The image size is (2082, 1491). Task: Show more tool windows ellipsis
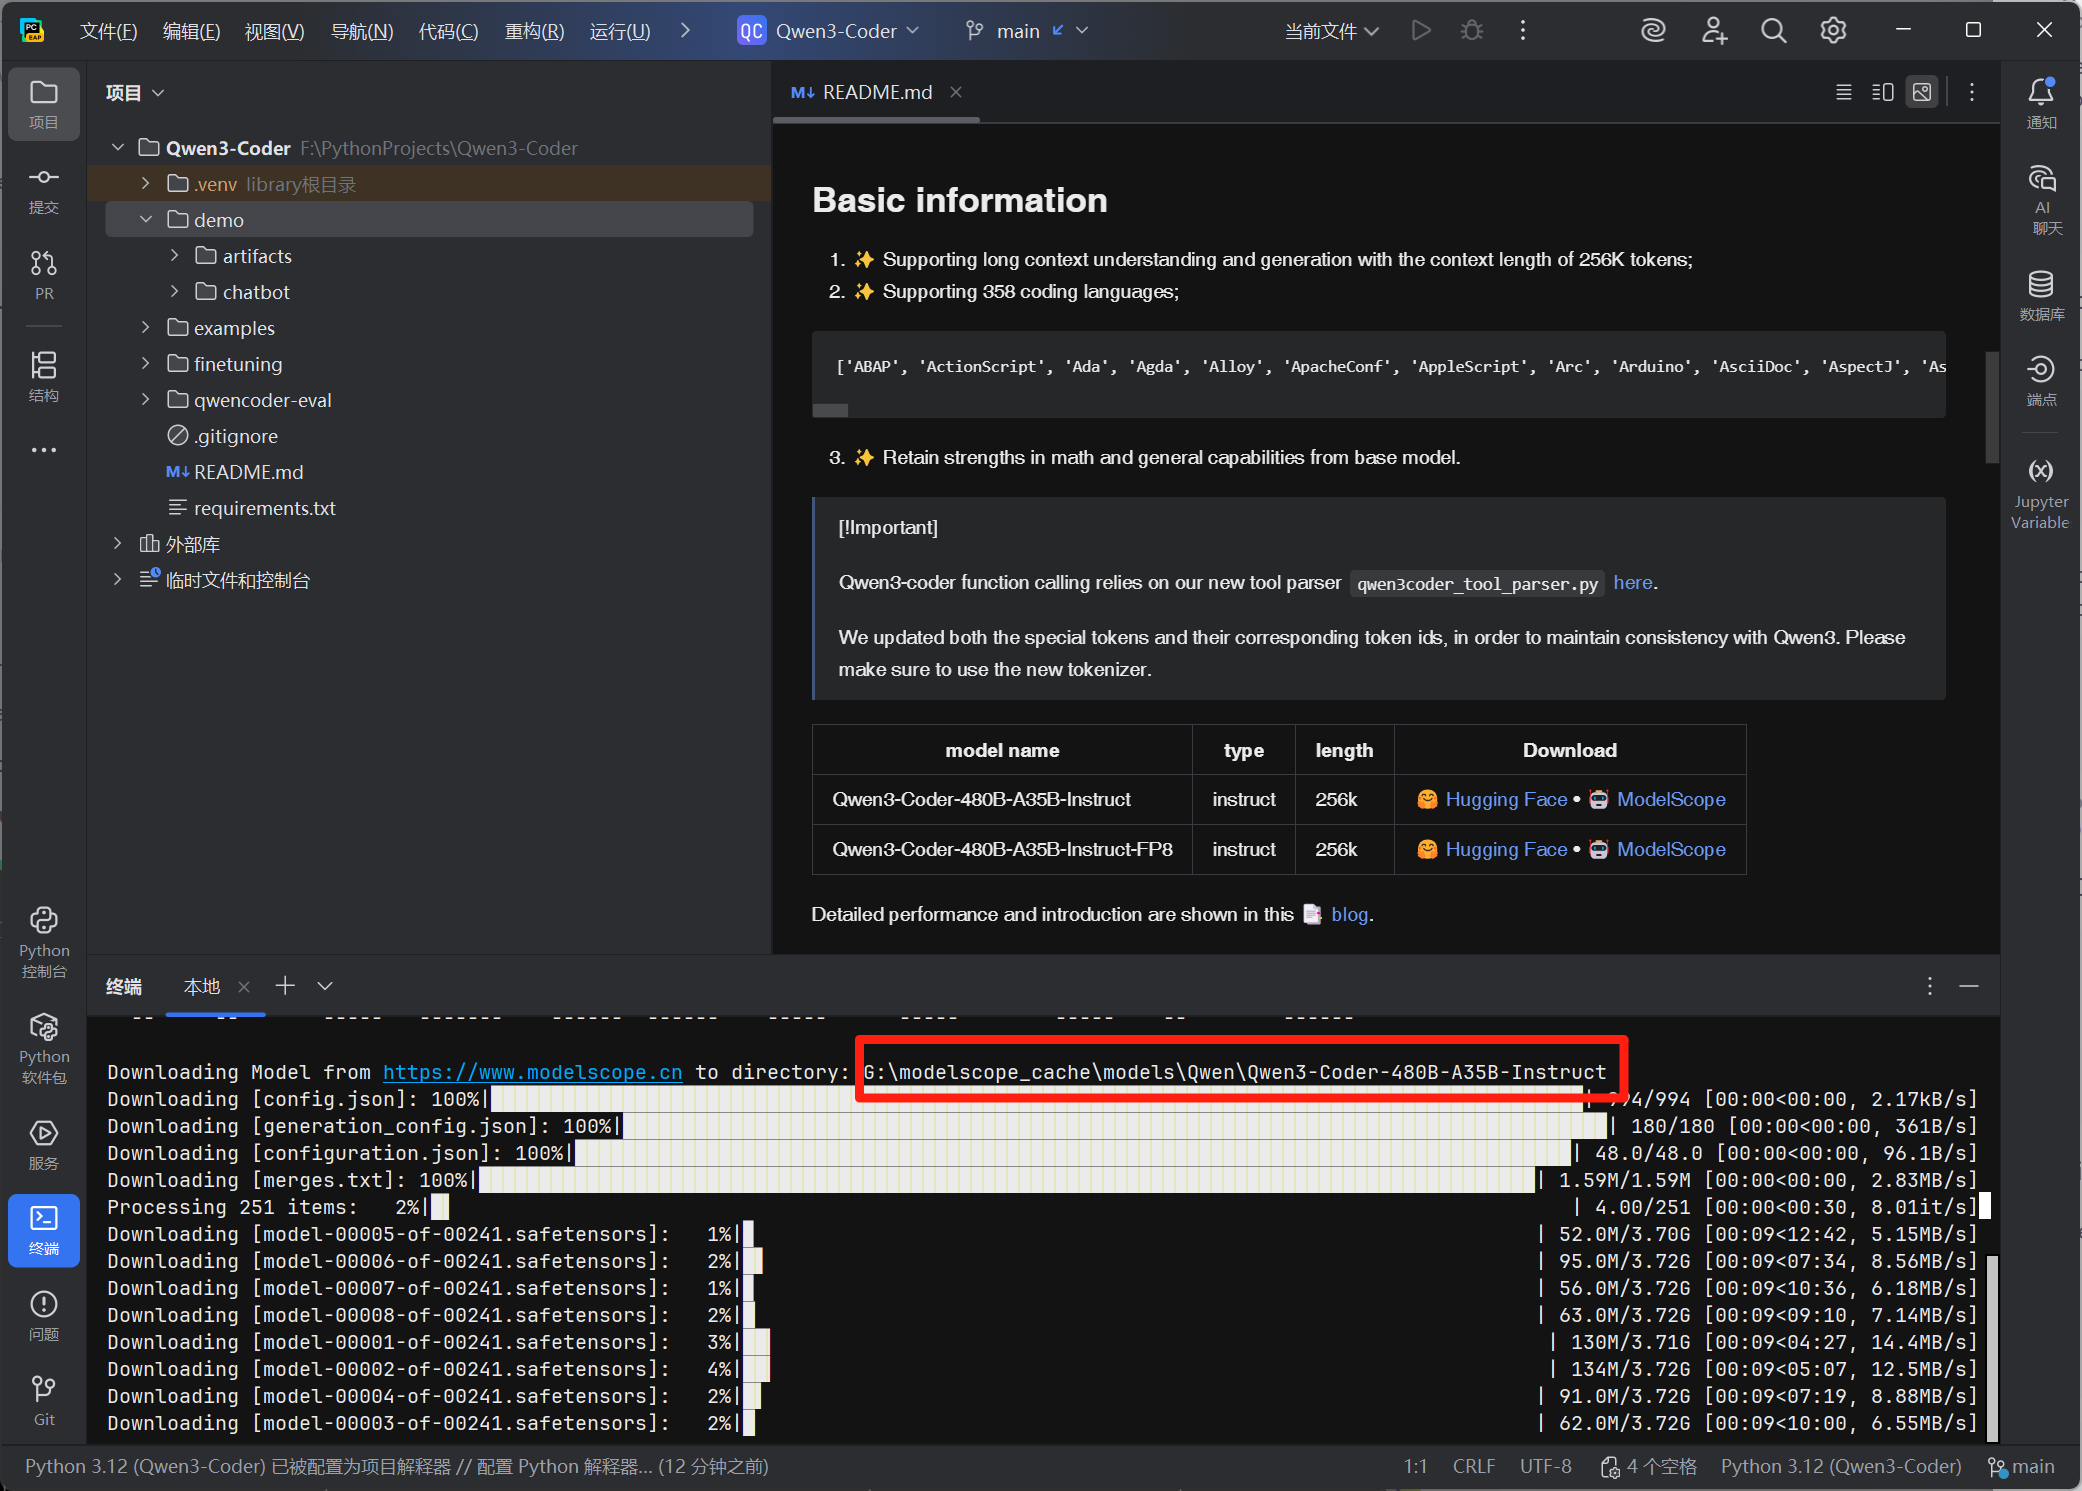click(44, 450)
